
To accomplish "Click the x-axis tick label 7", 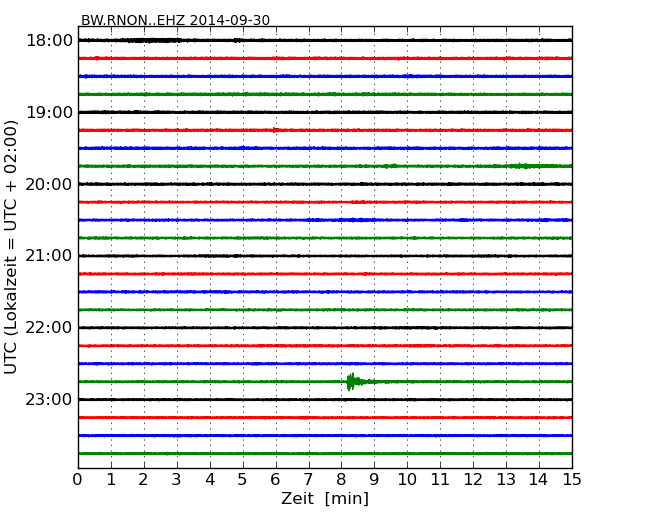I will (308, 480).
